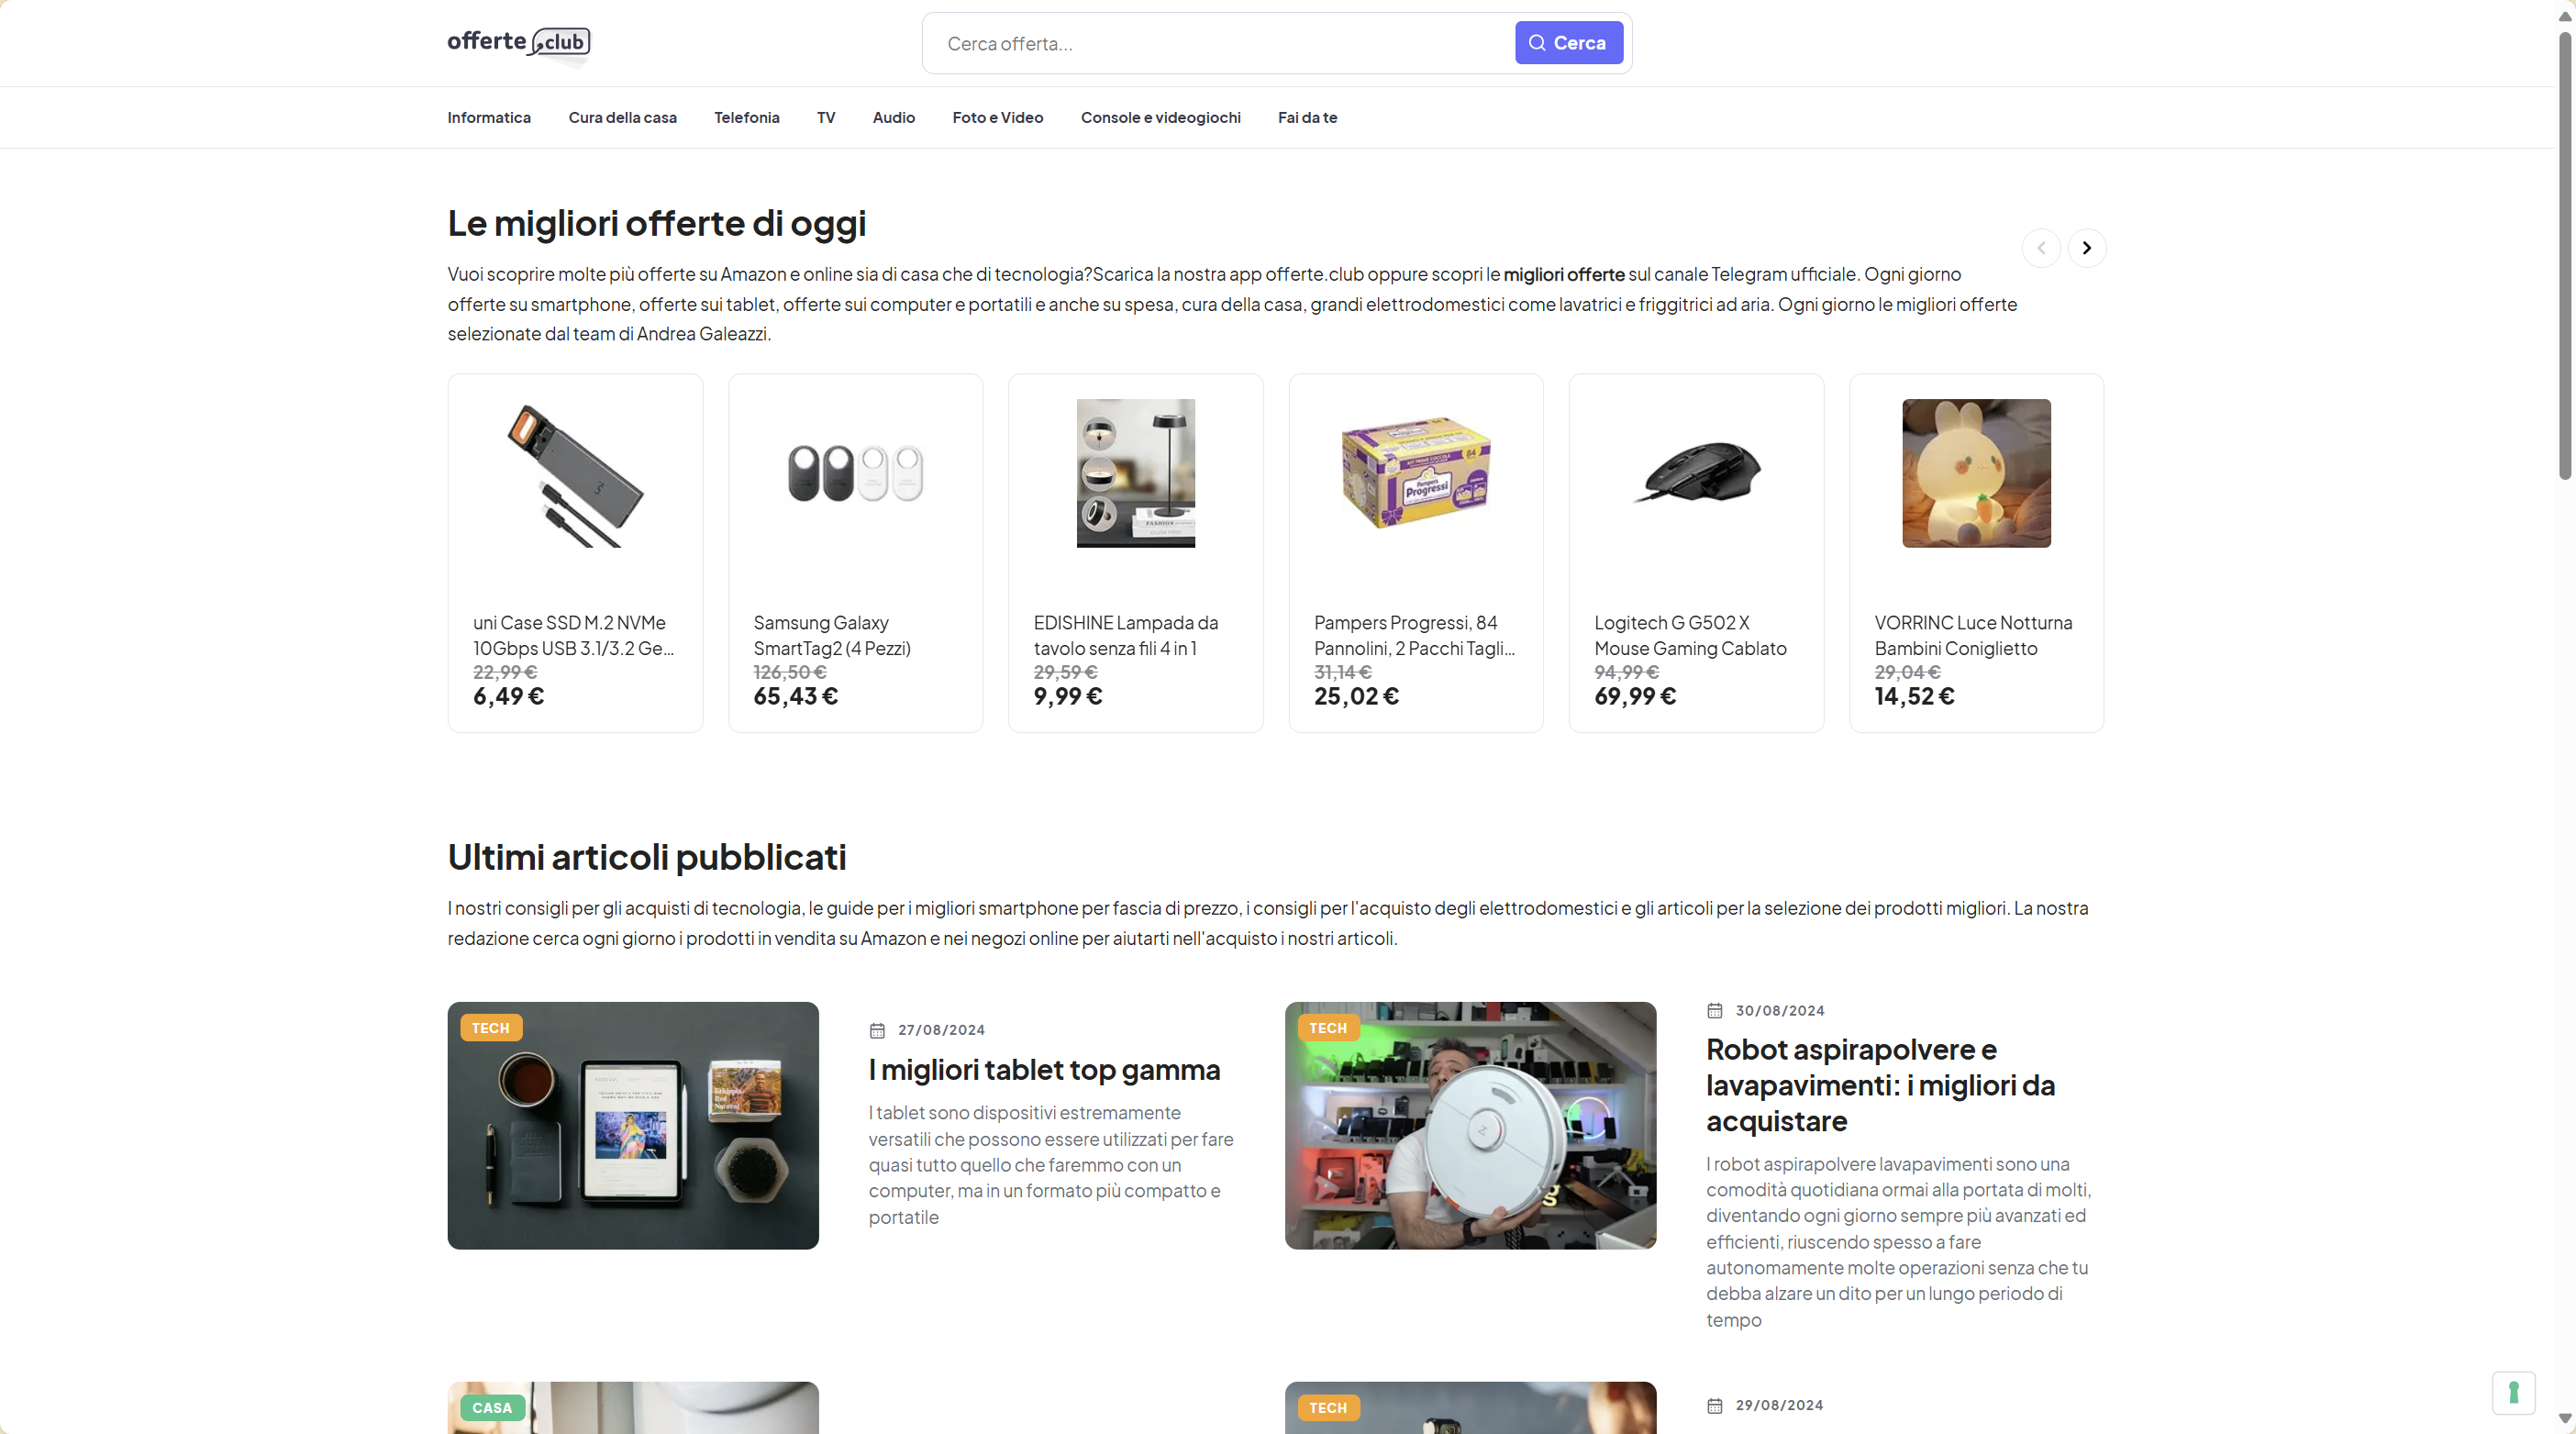Click the CASA tag on article image
This screenshot has height=1434, width=2576.
492,1408
